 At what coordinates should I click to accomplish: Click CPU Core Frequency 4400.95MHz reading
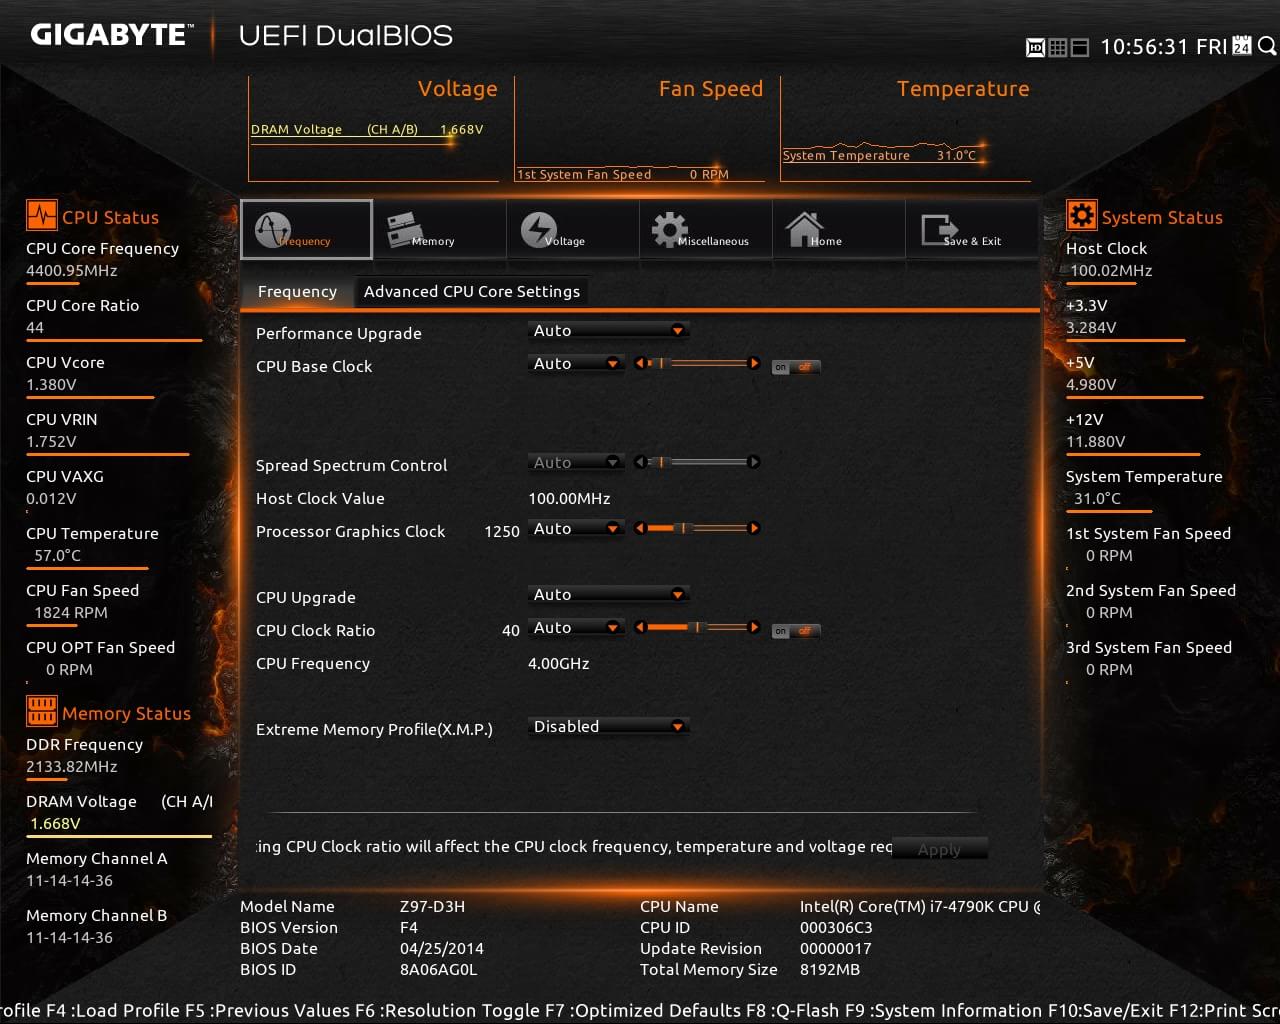pos(72,270)
